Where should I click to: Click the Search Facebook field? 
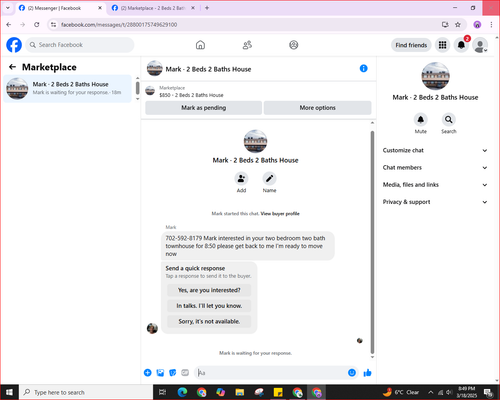[x=80, y=45]
